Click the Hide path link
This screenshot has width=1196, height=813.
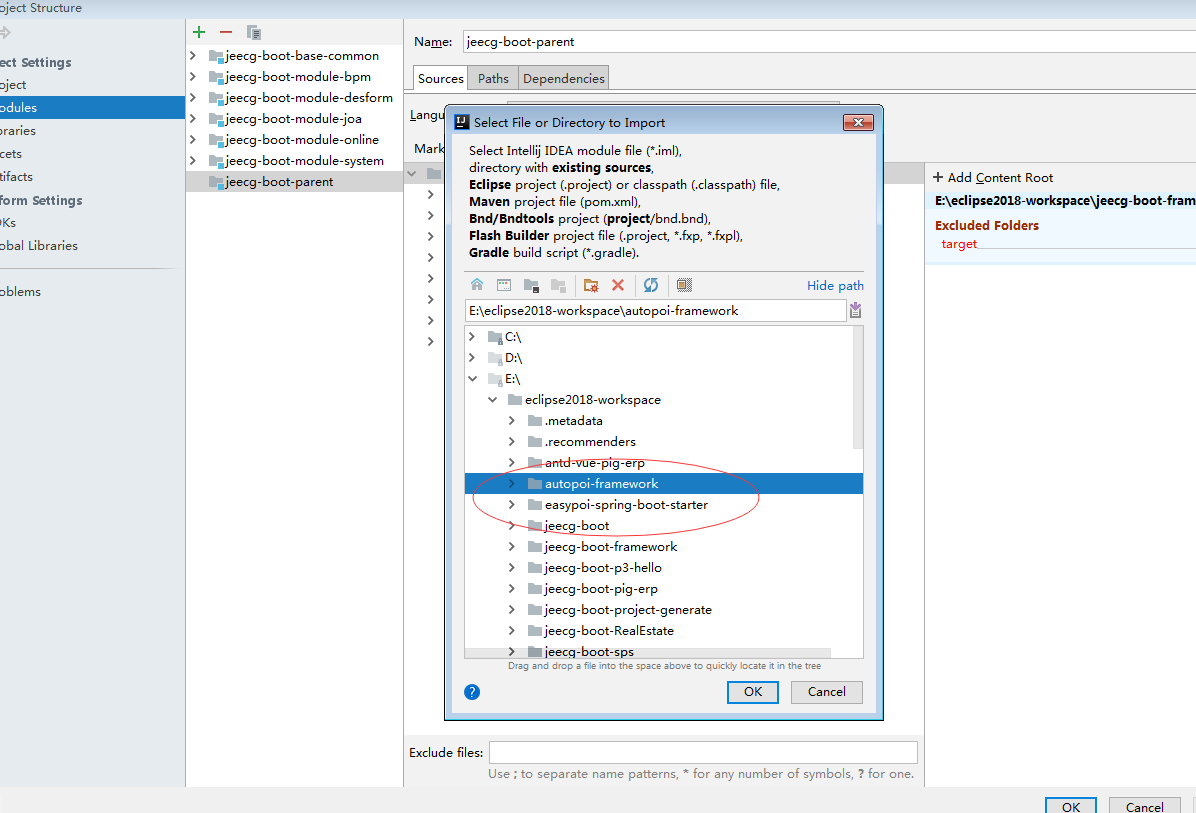click(835, 285)
